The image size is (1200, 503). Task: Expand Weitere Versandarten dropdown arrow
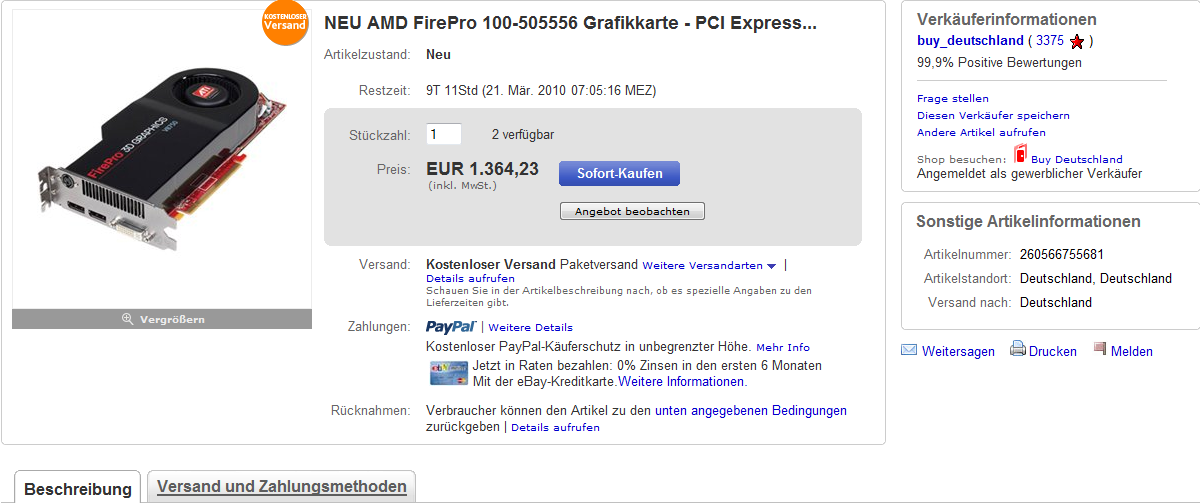pos(771,266)
